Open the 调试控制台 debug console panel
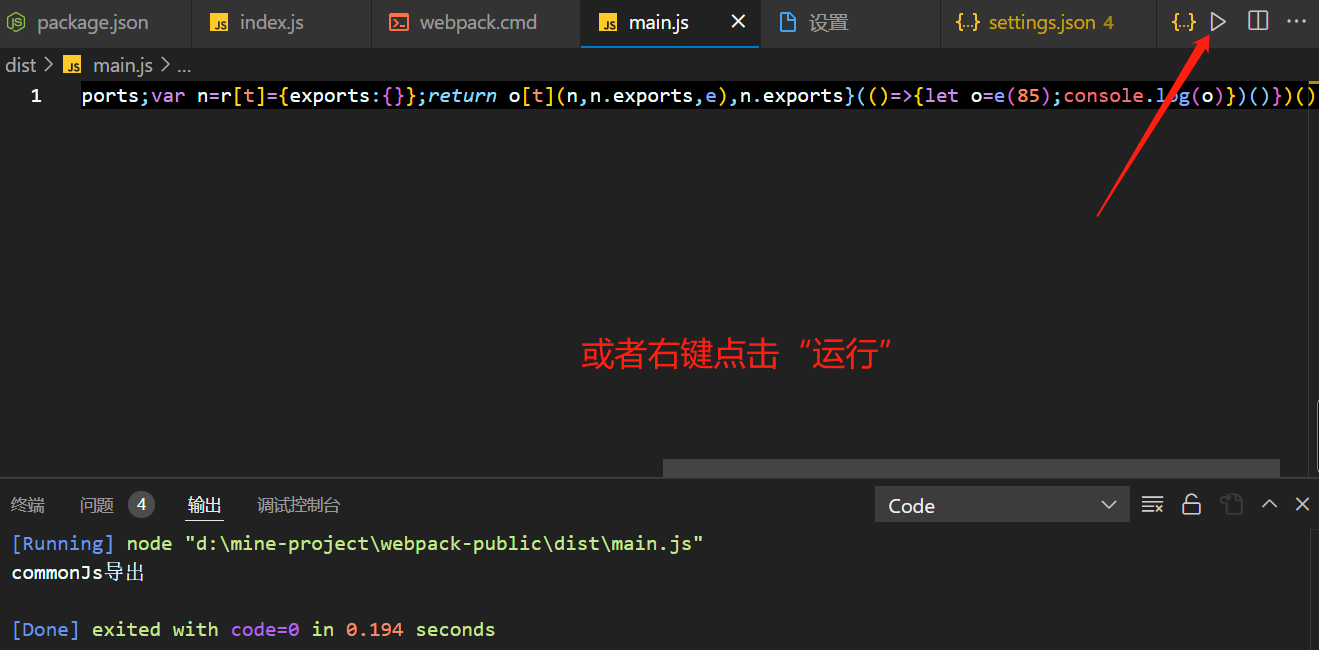 coord(298,505)
